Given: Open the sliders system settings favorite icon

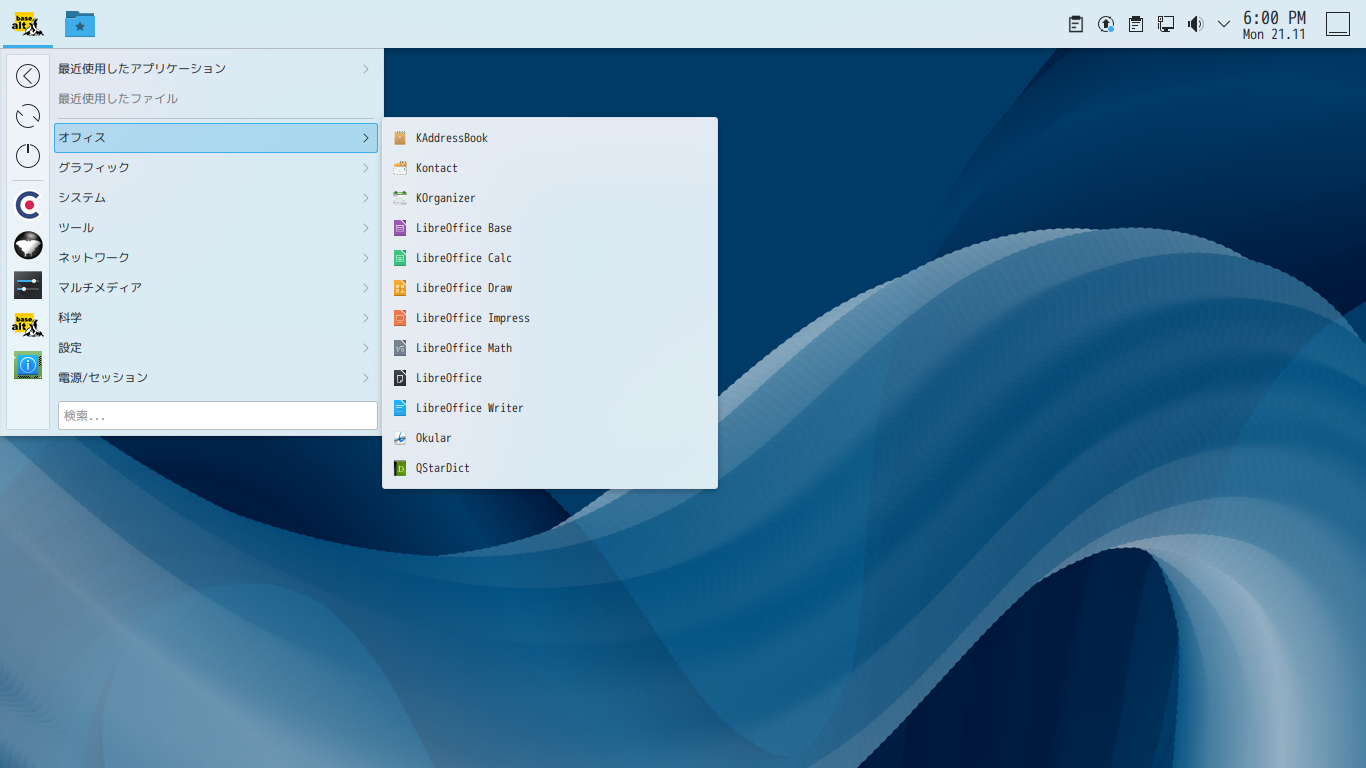Looking at the screenshot, I should coord(28,285).
